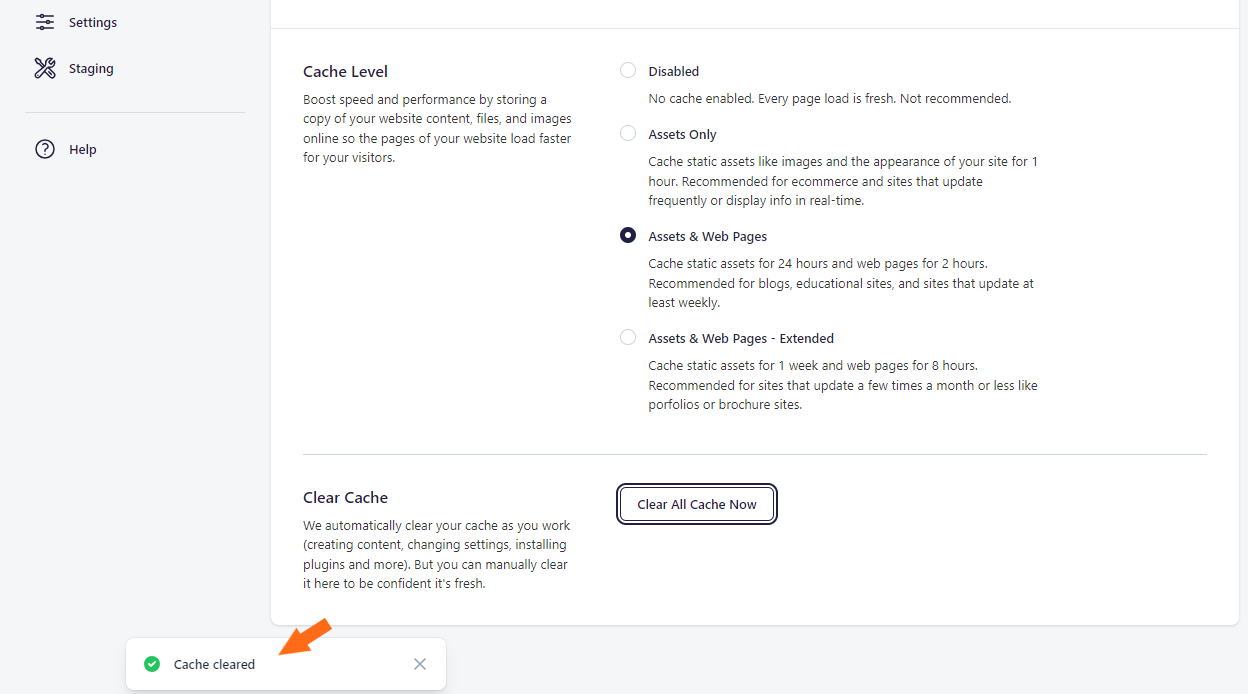Click the selected Assets & Web Pages radio
The height and width of the screenshot is (694, 1248).
628,235
